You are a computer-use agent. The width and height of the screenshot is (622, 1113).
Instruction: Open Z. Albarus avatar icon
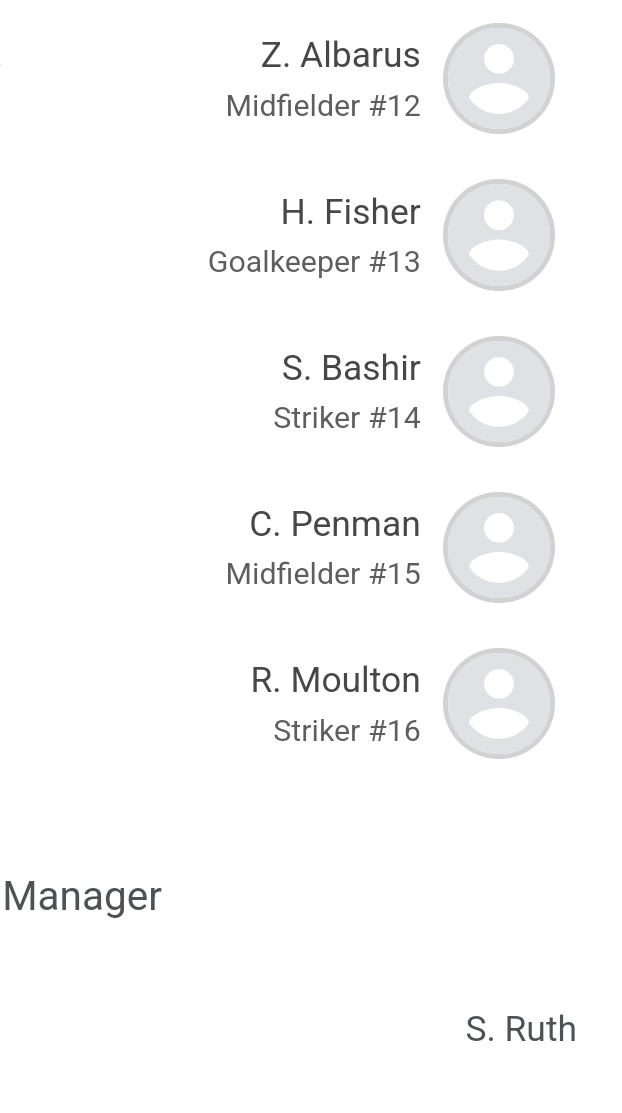point(498,79)
